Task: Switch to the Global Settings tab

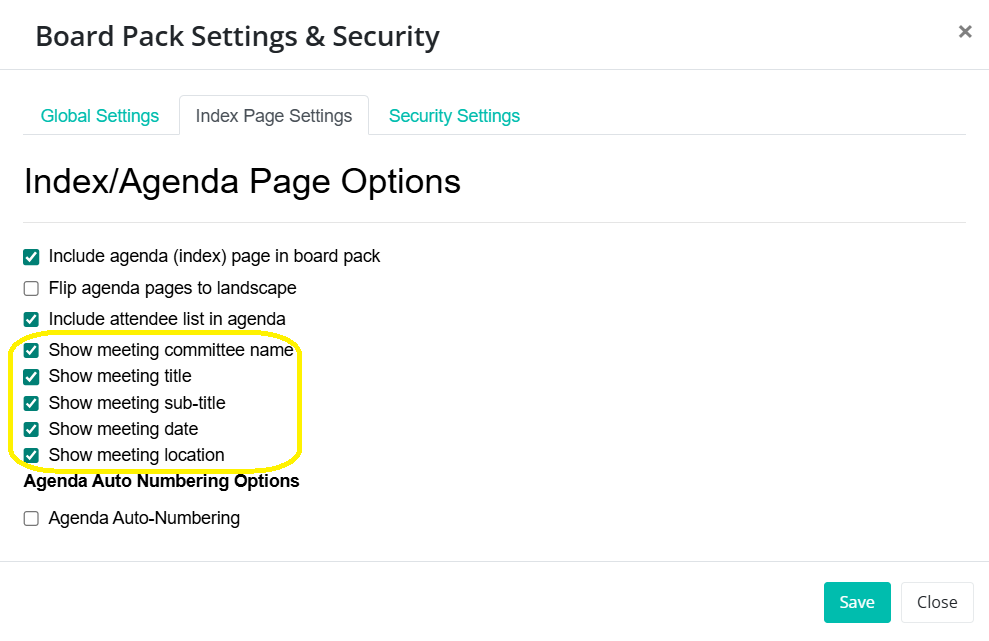Action: pyautogui.click(x=100, y=116)
